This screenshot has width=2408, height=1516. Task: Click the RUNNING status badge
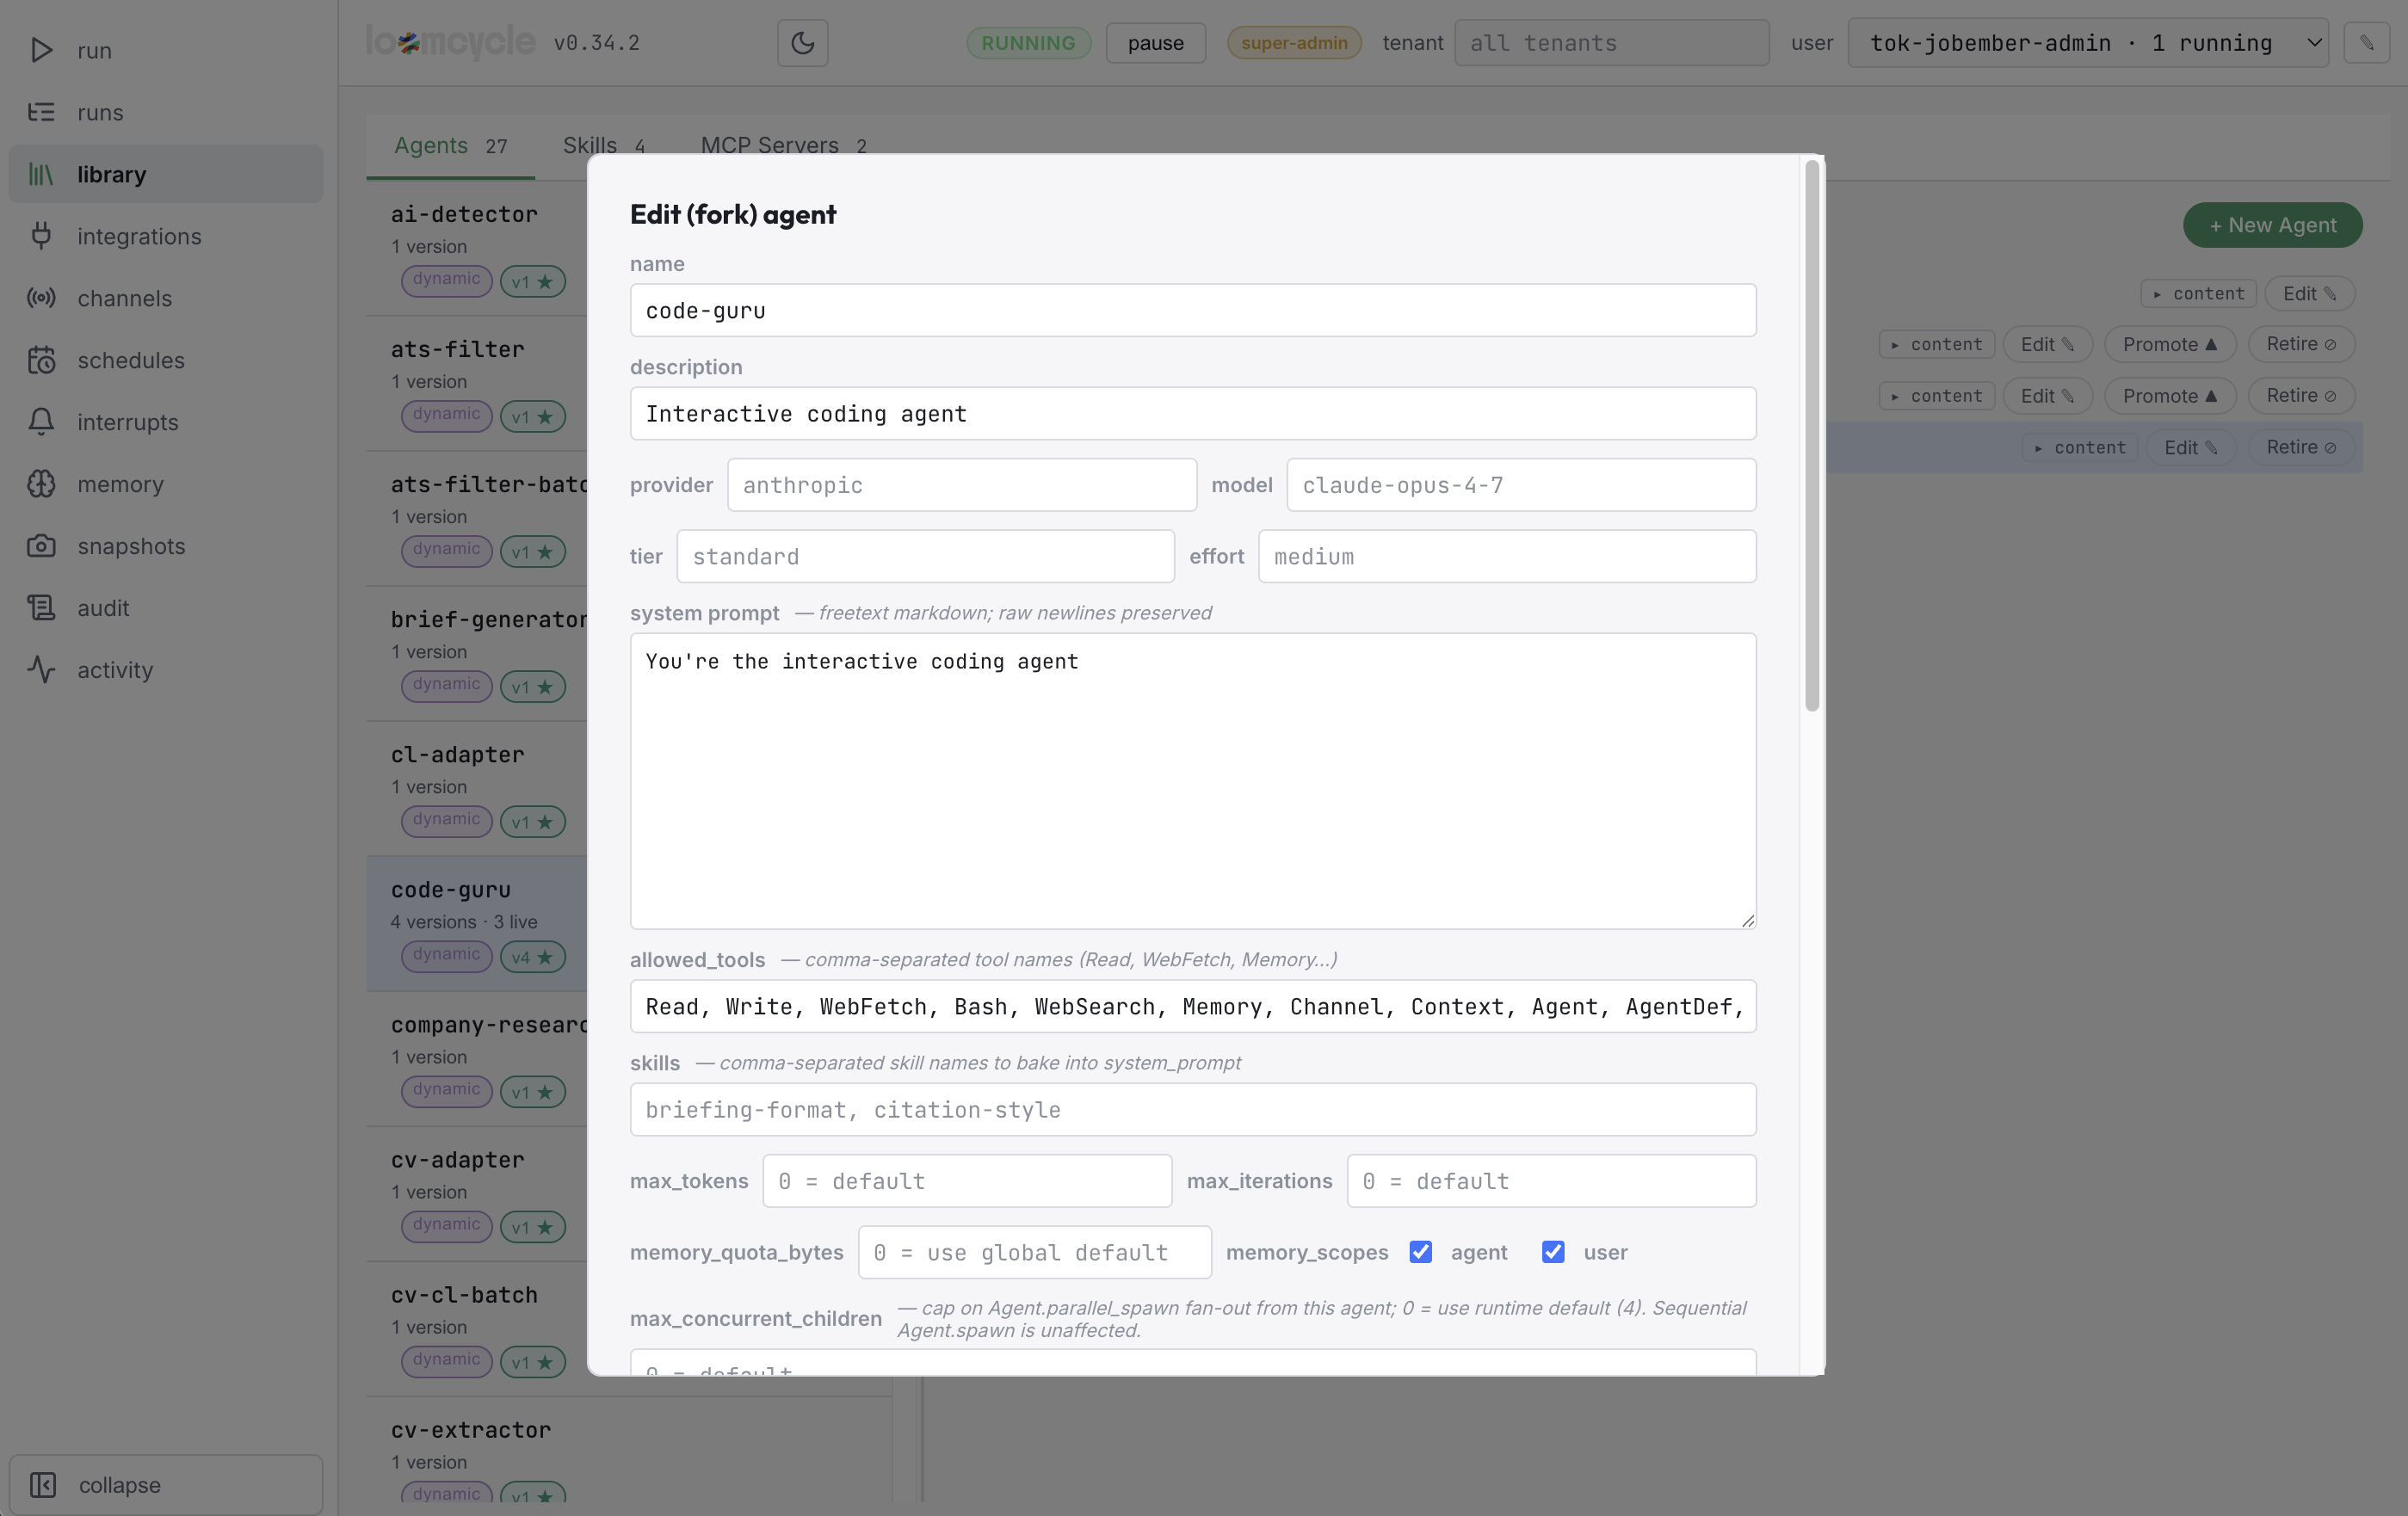[1028, 43]
